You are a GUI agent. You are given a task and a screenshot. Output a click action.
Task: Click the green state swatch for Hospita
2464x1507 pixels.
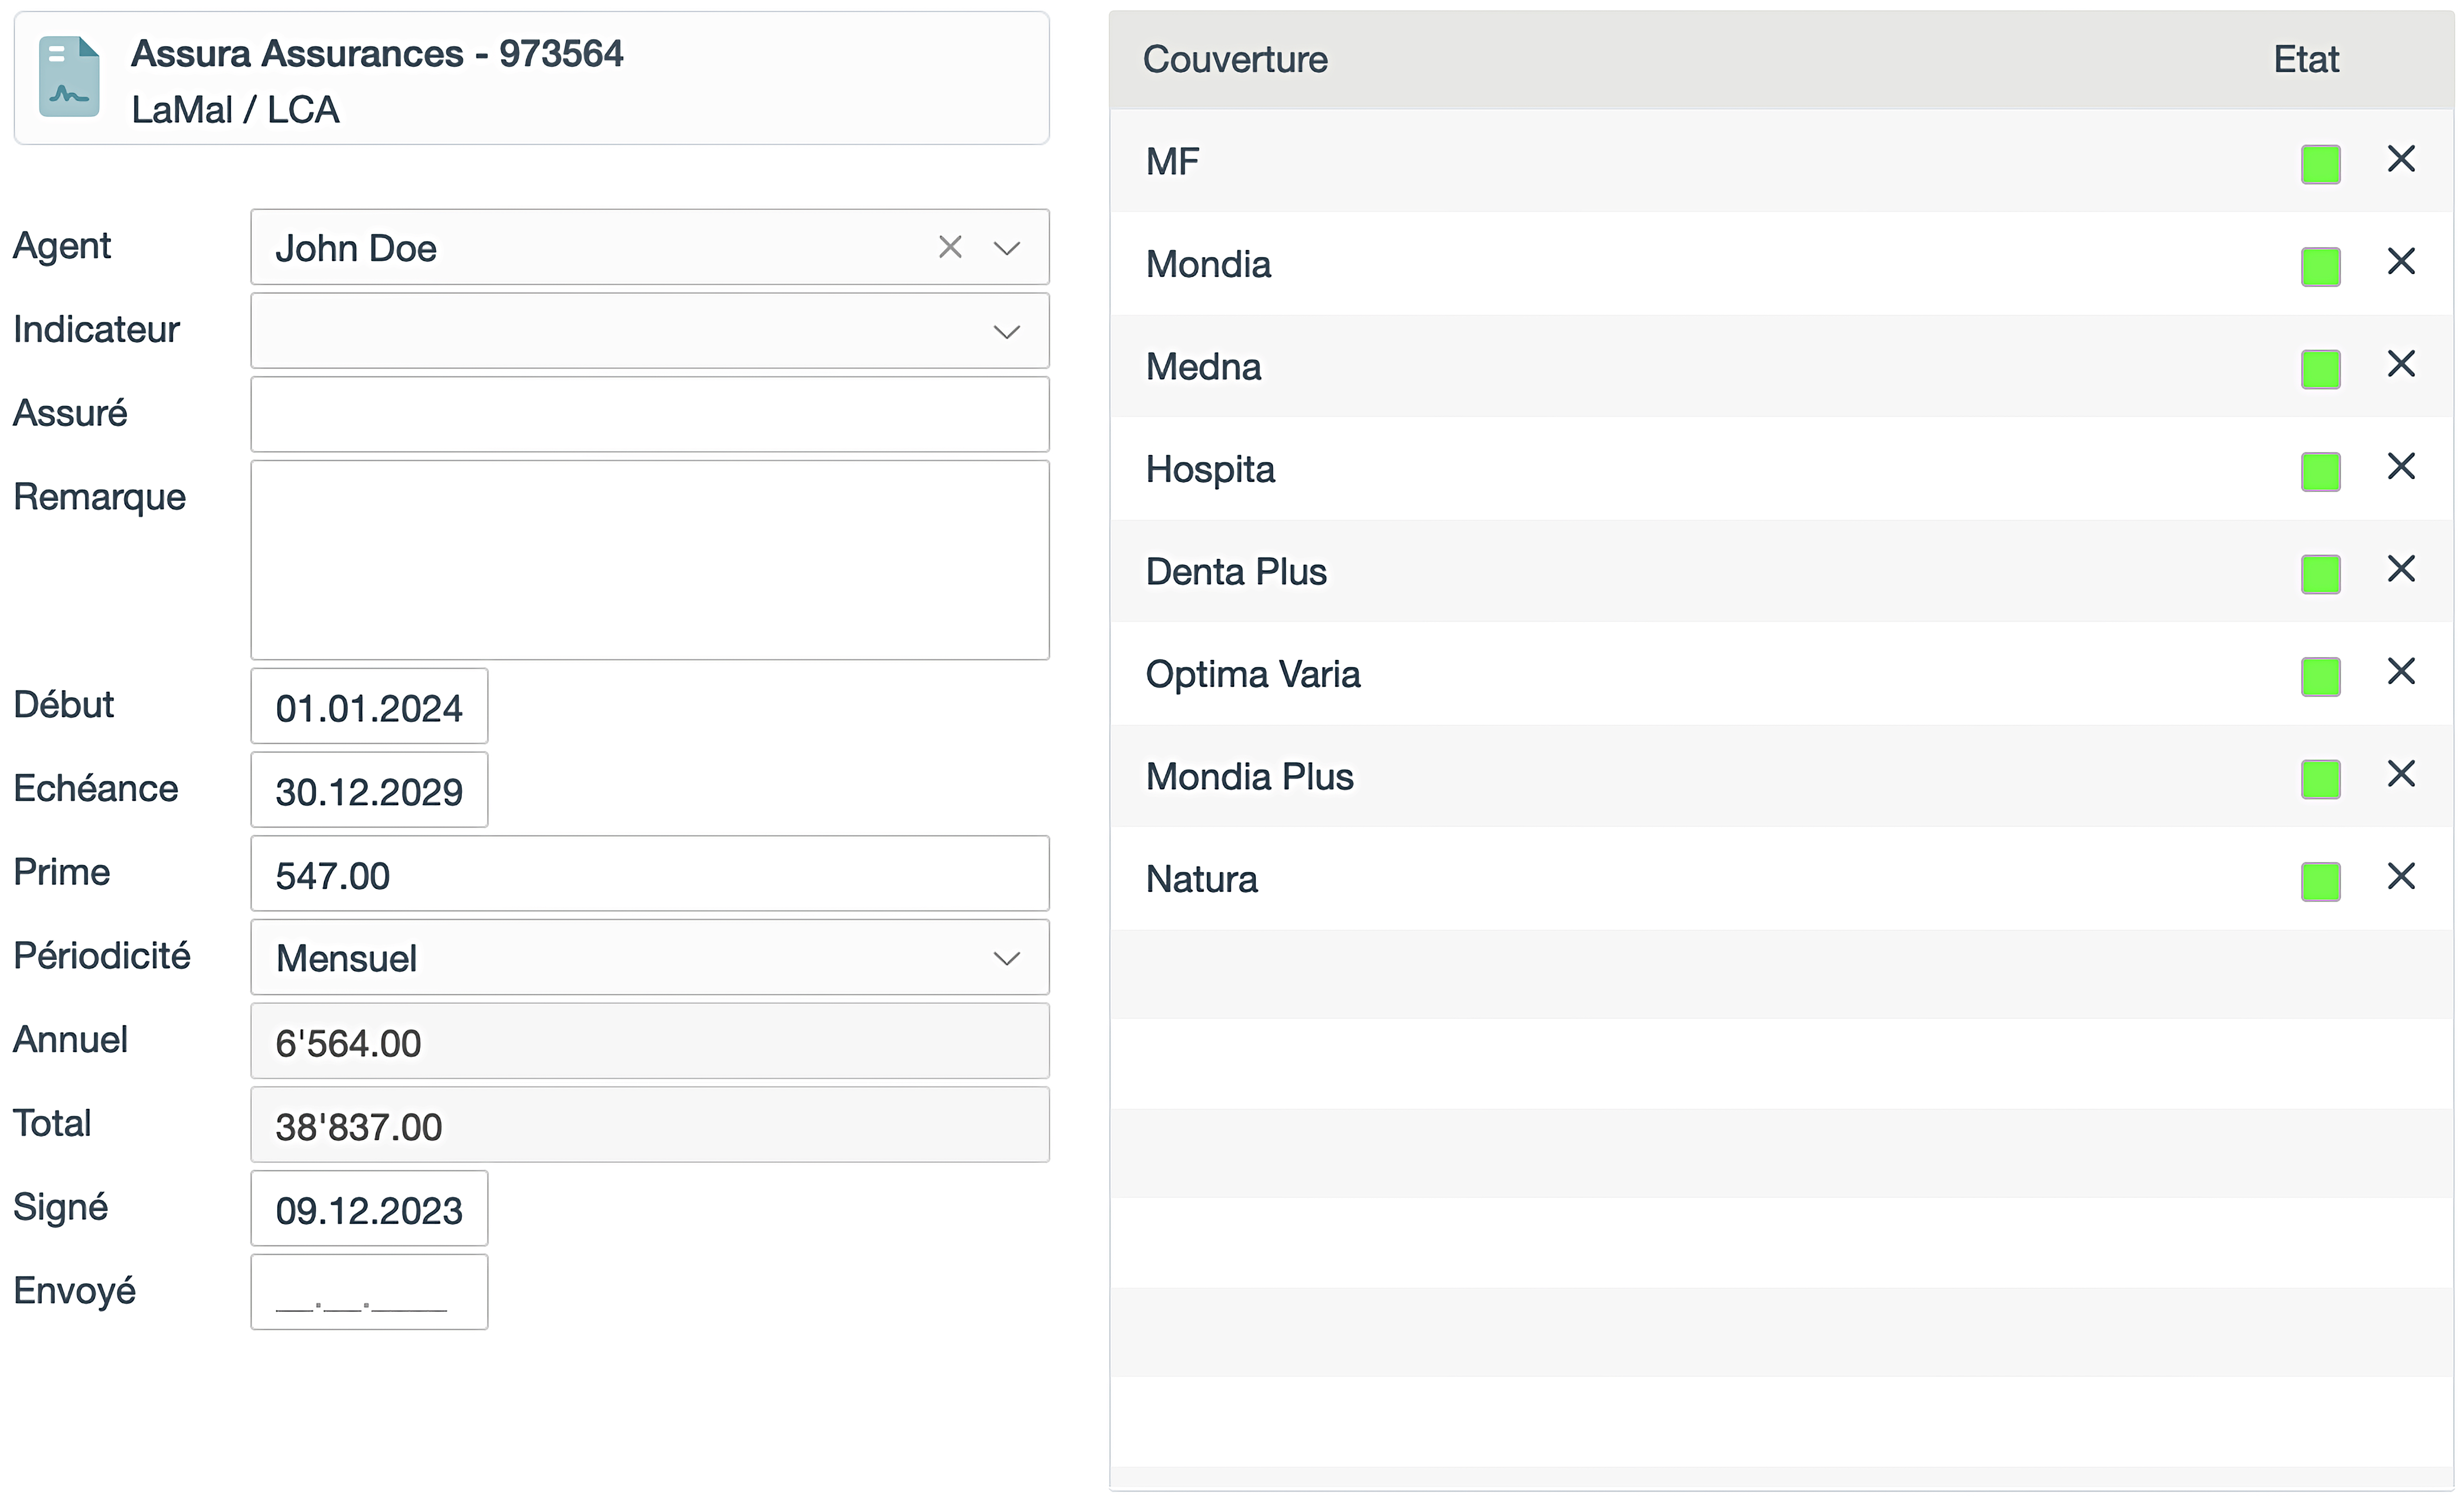click(2321, 472)
